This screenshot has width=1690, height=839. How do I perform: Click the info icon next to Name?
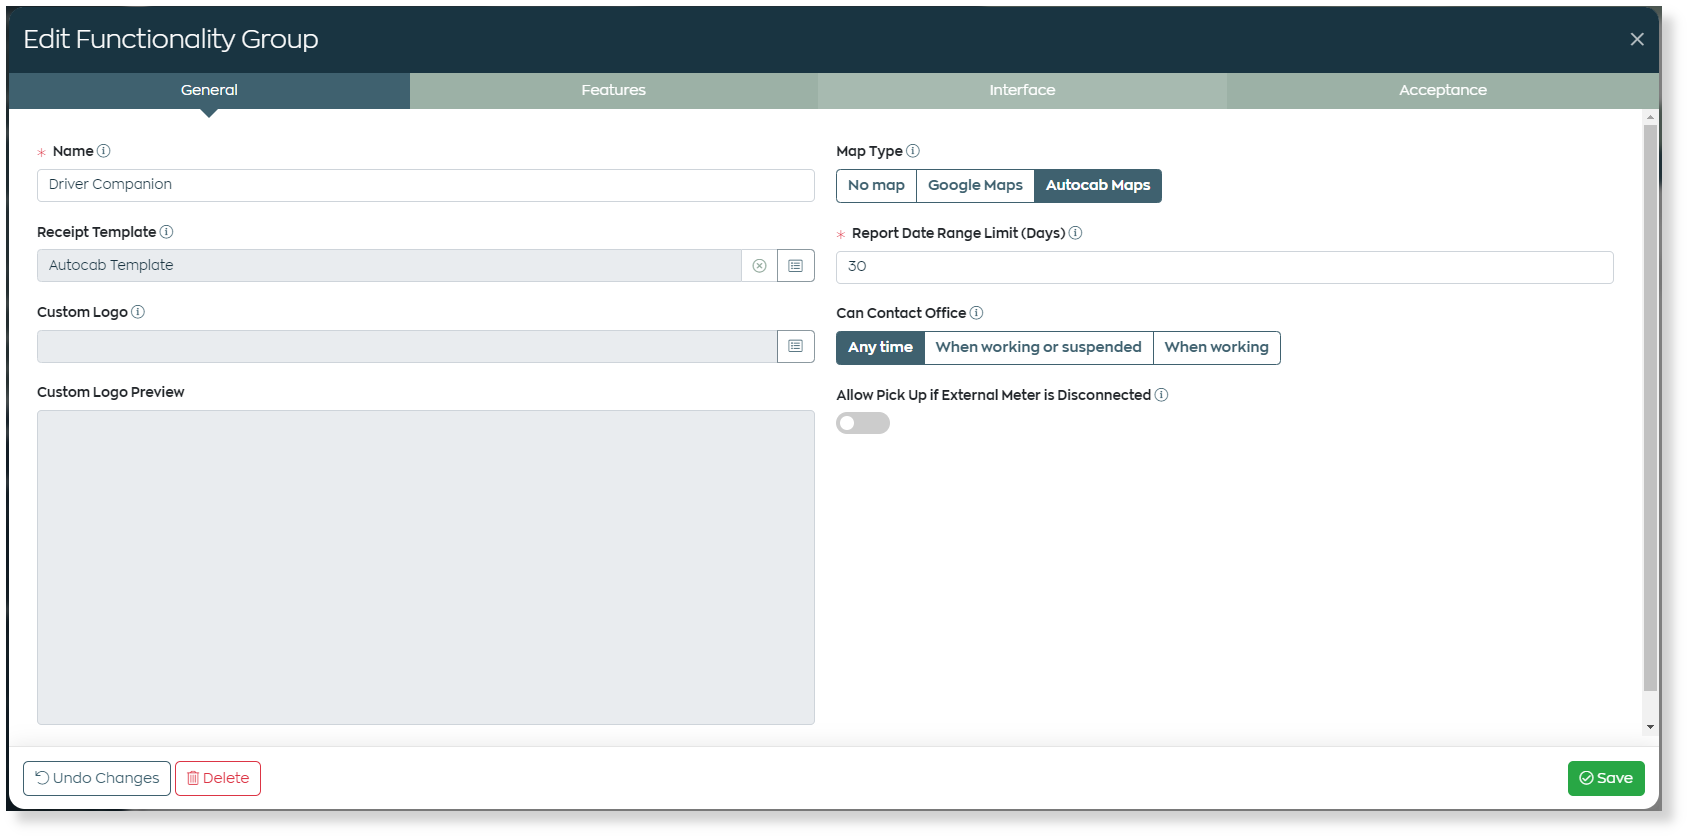[103, 151]
